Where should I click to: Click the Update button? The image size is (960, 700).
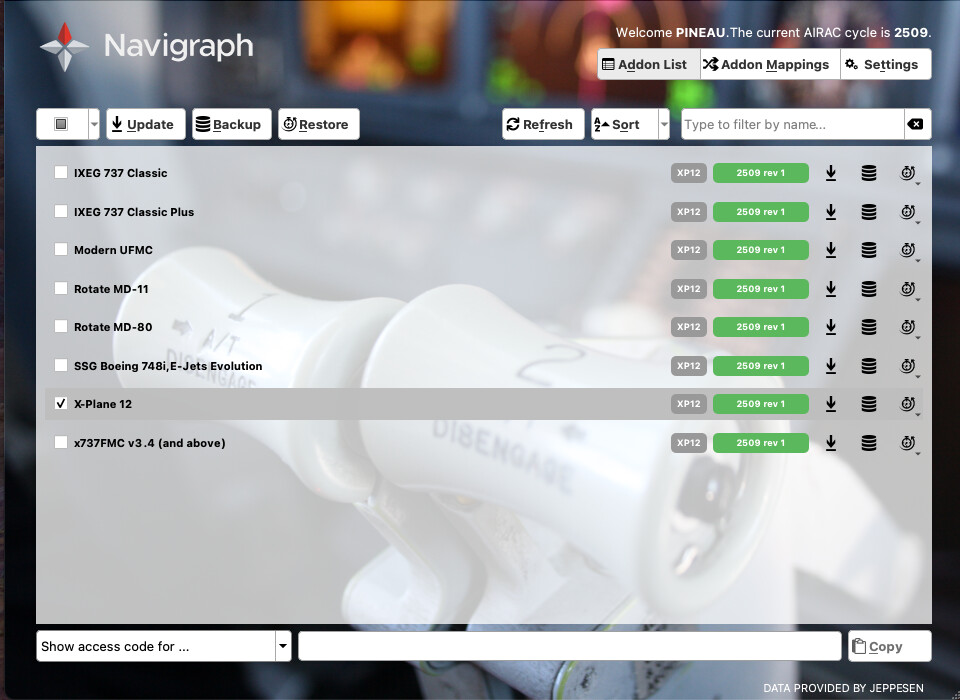(146, 124)
